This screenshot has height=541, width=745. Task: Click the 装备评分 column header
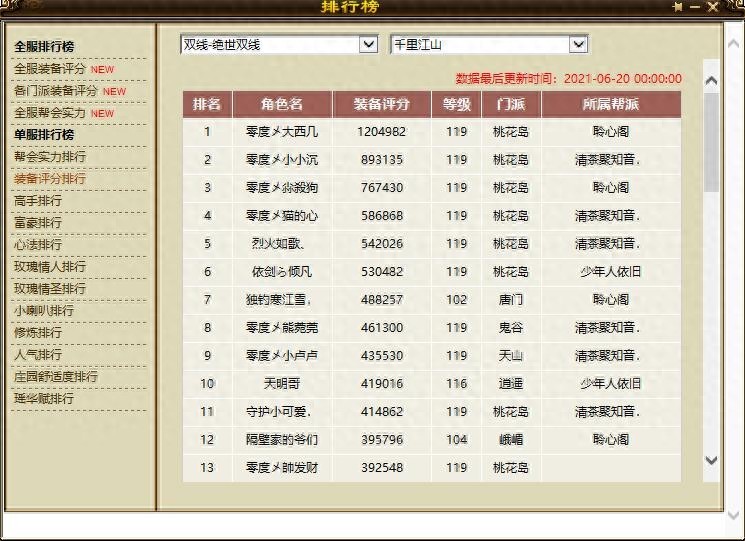[382, 104]
